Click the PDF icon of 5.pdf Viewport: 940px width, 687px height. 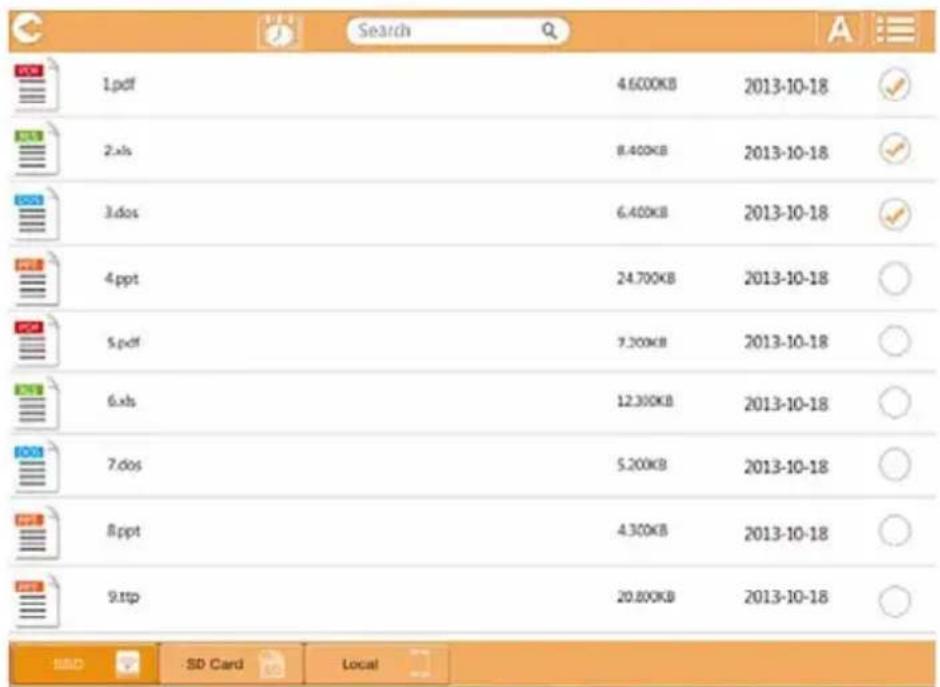[x=36, y=341]
